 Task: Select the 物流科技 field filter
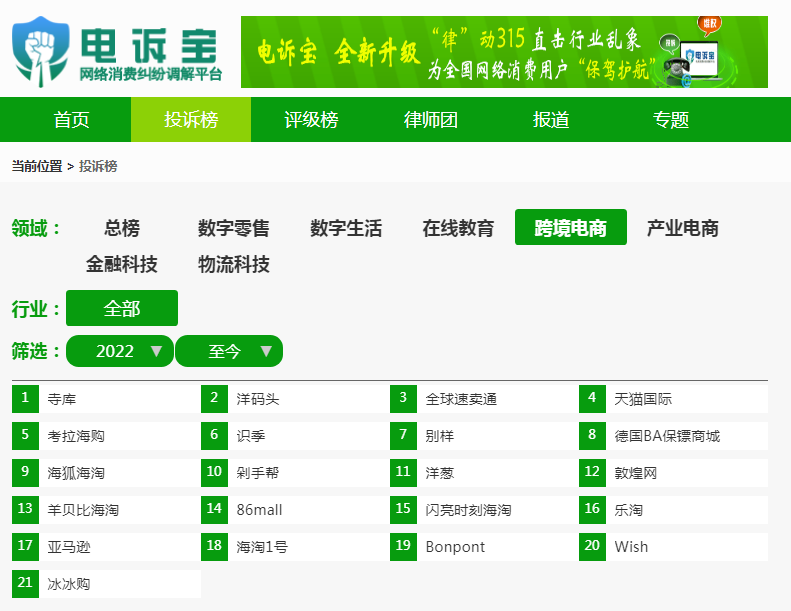(234, 264)
